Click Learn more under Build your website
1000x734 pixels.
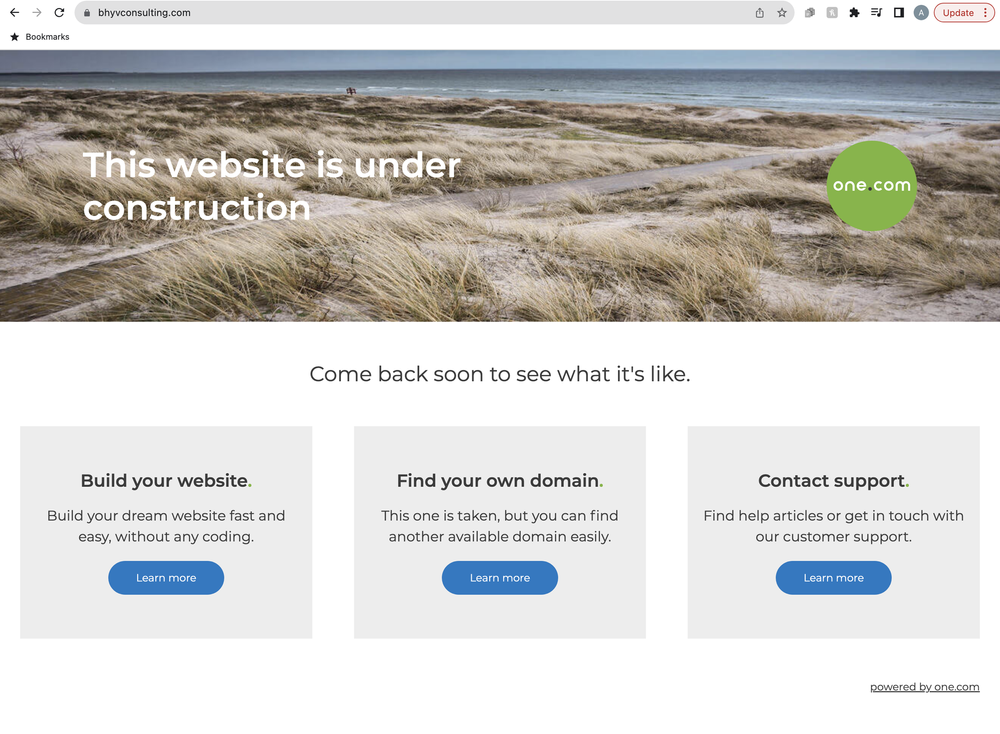[166, 578]
